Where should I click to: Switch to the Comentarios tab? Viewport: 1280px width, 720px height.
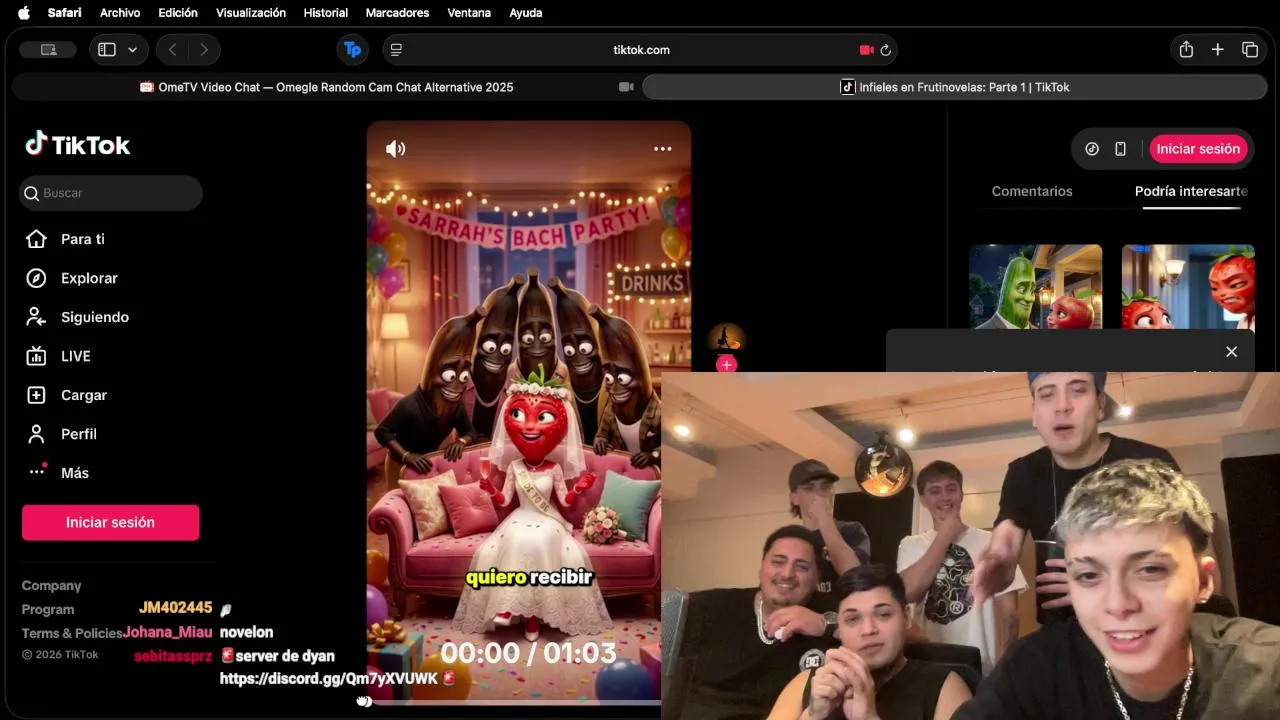coord(1032,191)
